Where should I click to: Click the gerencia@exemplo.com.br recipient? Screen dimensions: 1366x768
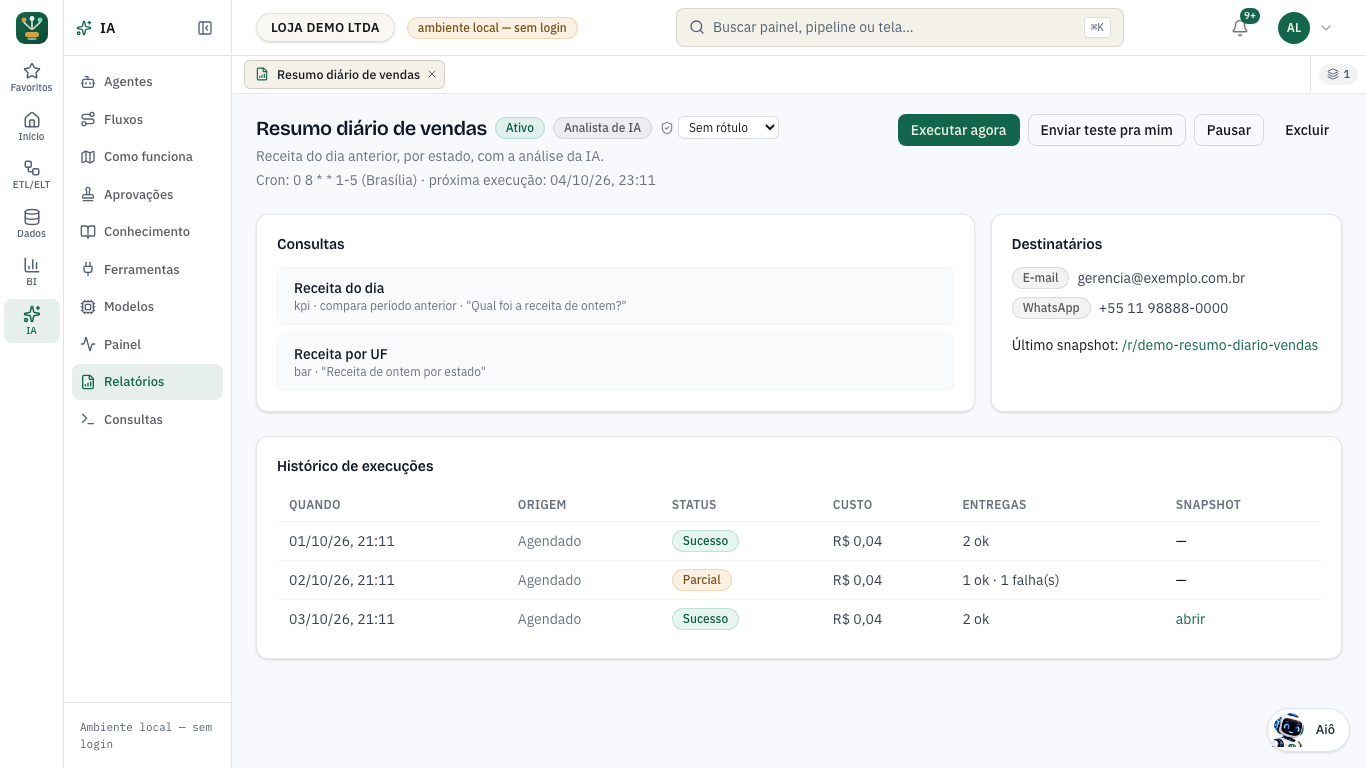click(x=1161, y=278)
